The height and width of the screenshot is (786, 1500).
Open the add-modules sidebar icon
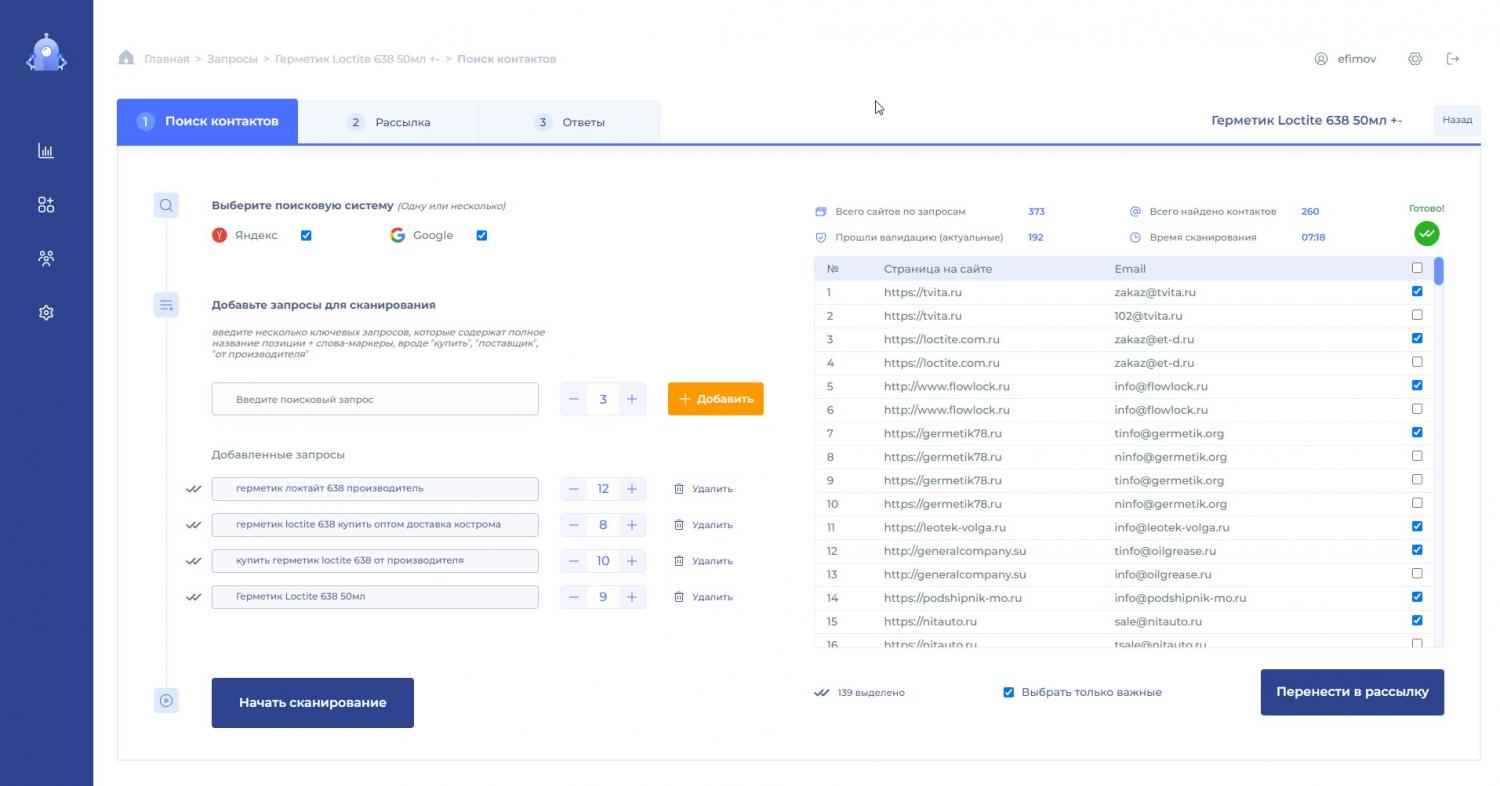(x=46, y=205)
